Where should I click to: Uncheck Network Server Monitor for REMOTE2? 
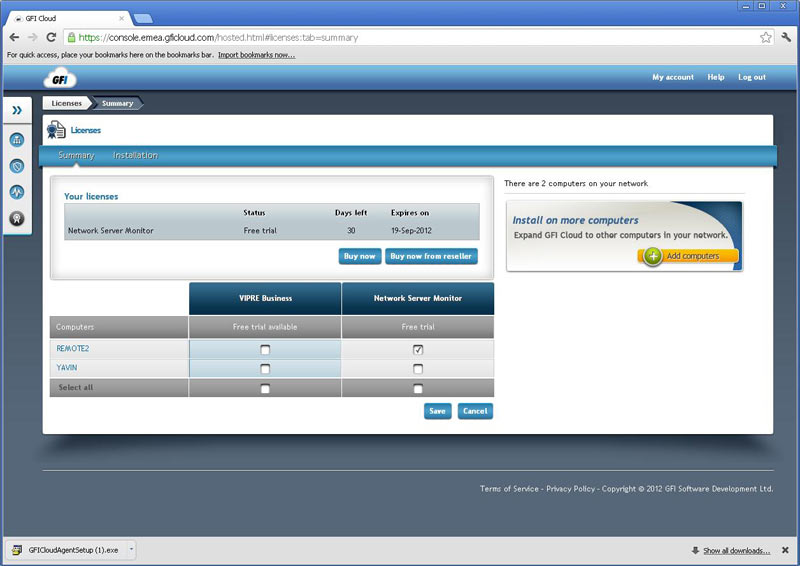(x=418, y=350)
